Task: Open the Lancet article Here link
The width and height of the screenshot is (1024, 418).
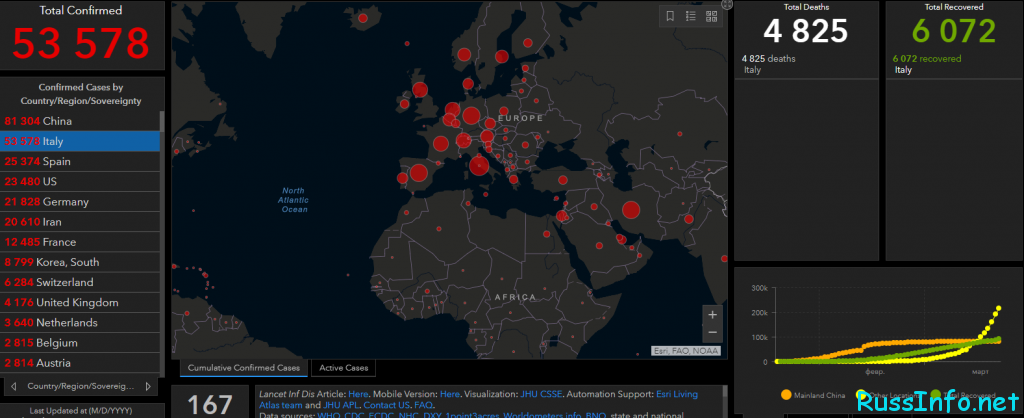Action: coord(358,394)
